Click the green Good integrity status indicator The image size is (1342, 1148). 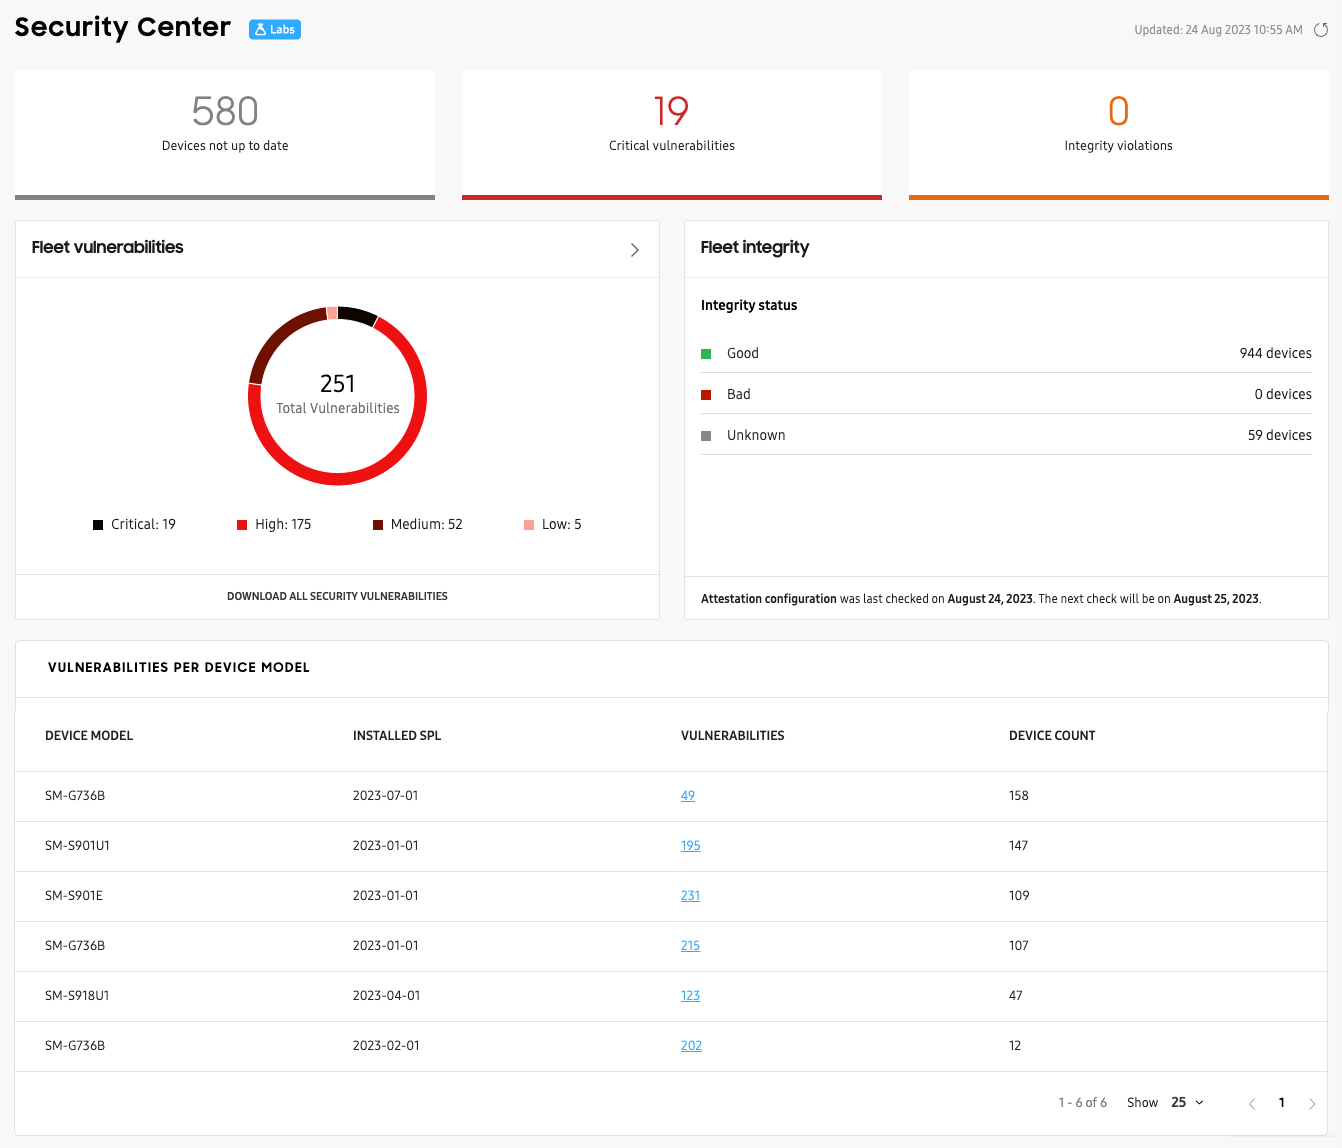706,354
